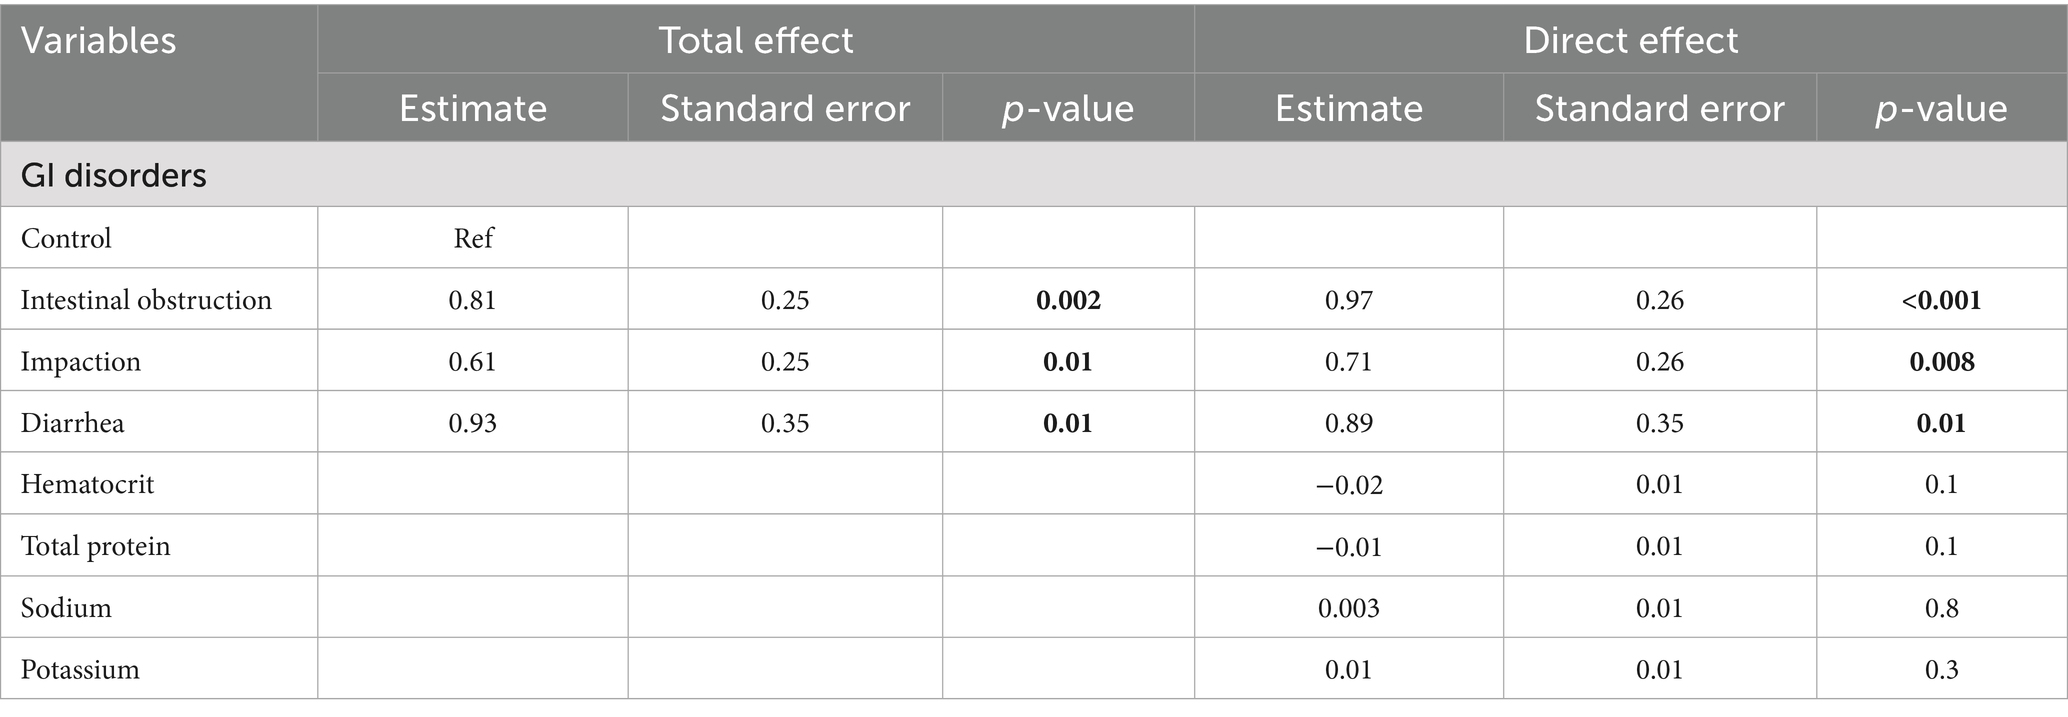
Task: Click the Impaction row label
Action: (x=81, y=361)
